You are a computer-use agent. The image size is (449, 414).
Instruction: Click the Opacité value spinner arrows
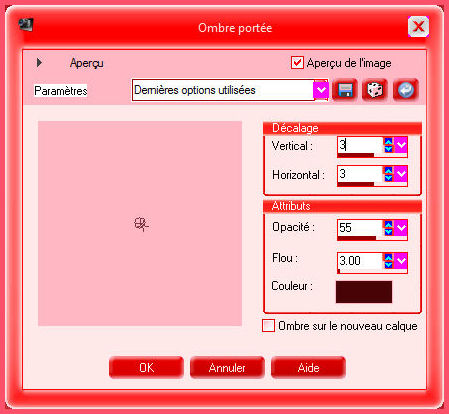(x=389, y=228)
